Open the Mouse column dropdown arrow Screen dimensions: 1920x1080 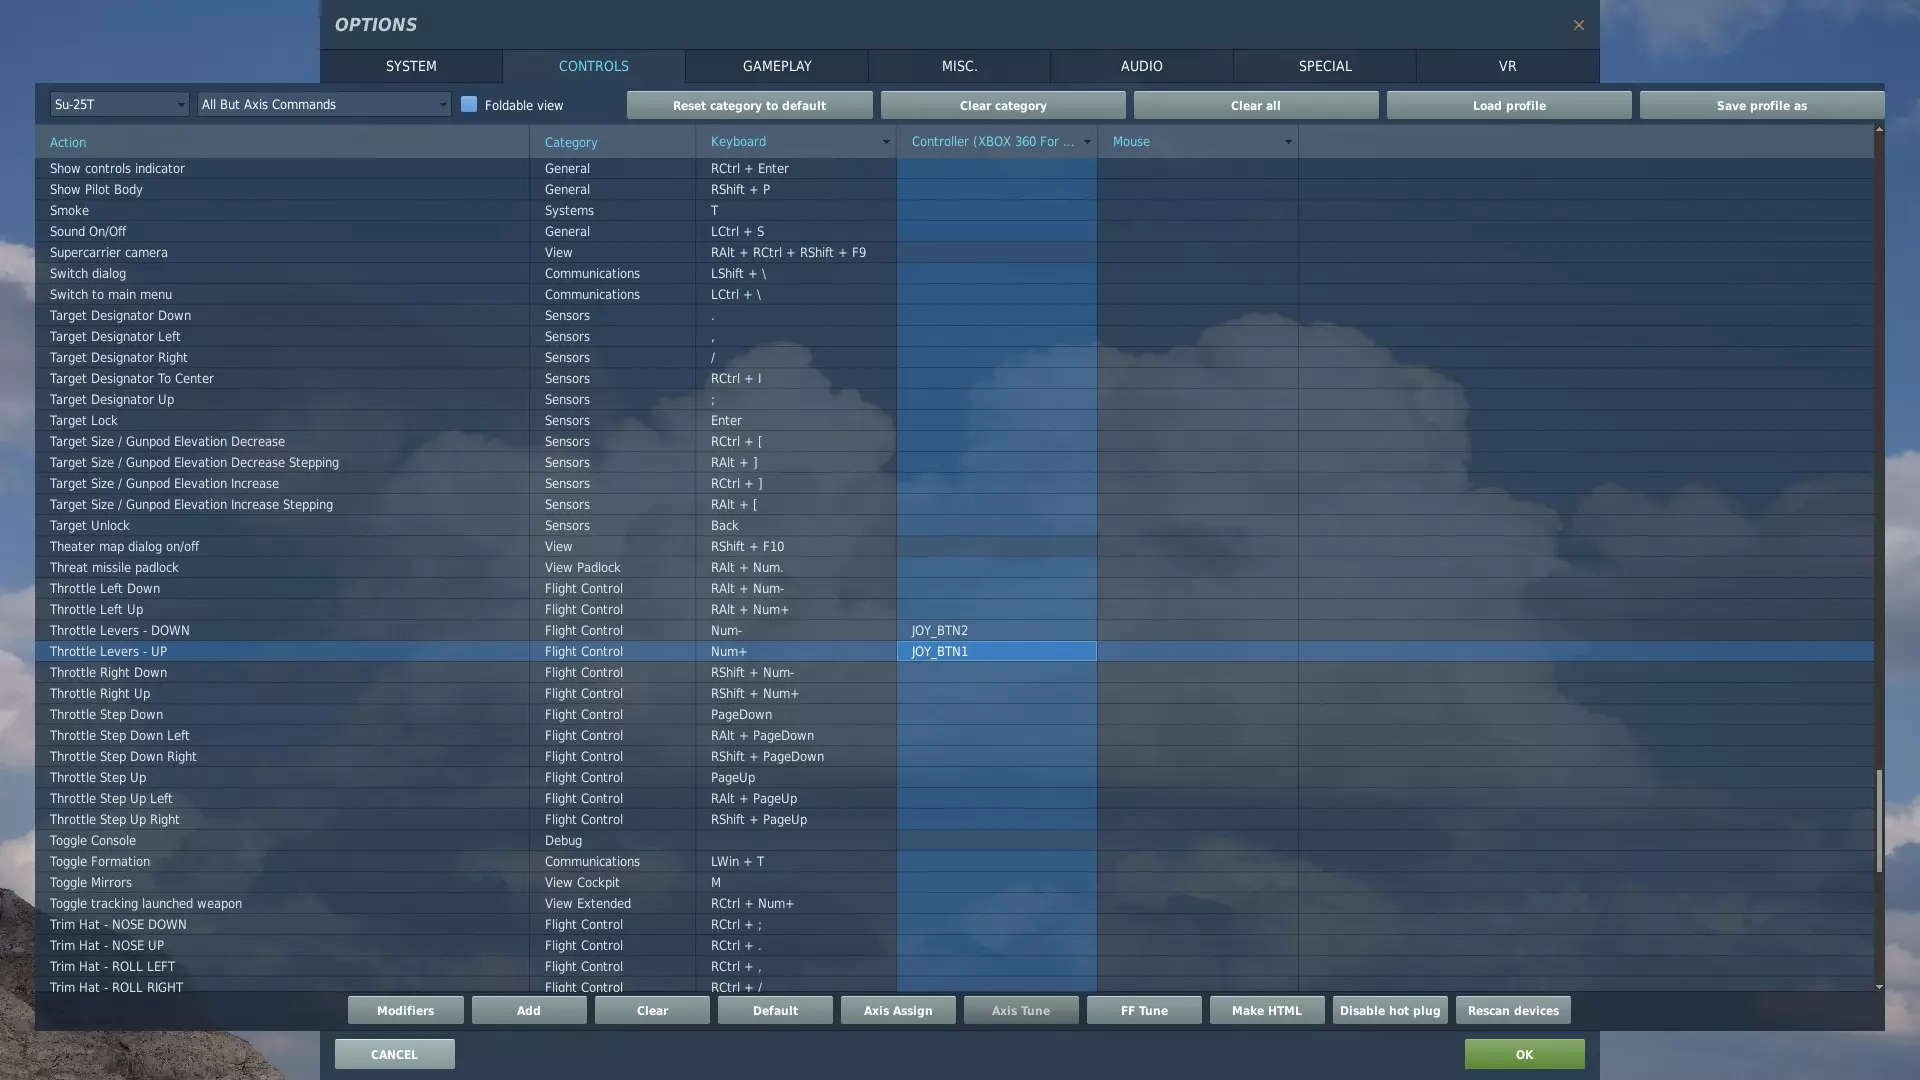(1287, 142)
